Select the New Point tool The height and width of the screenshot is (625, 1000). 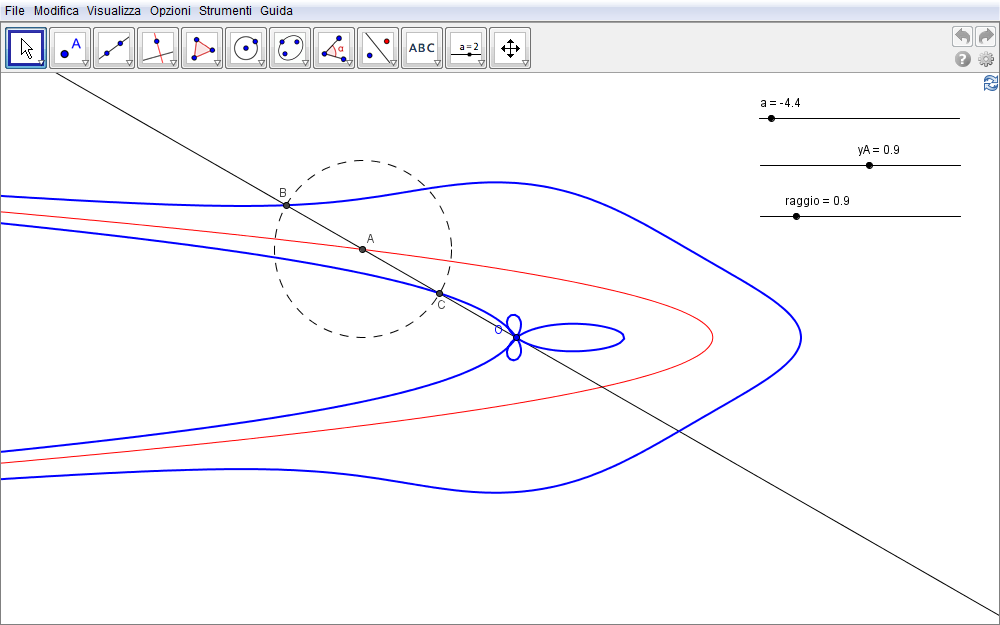pos(70,47)
